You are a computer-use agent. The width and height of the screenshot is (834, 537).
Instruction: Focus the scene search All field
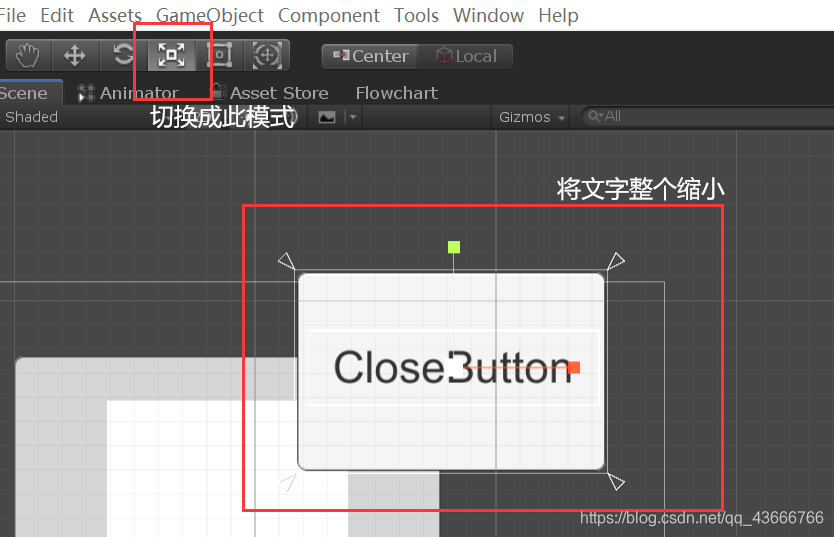pos(708,116)
